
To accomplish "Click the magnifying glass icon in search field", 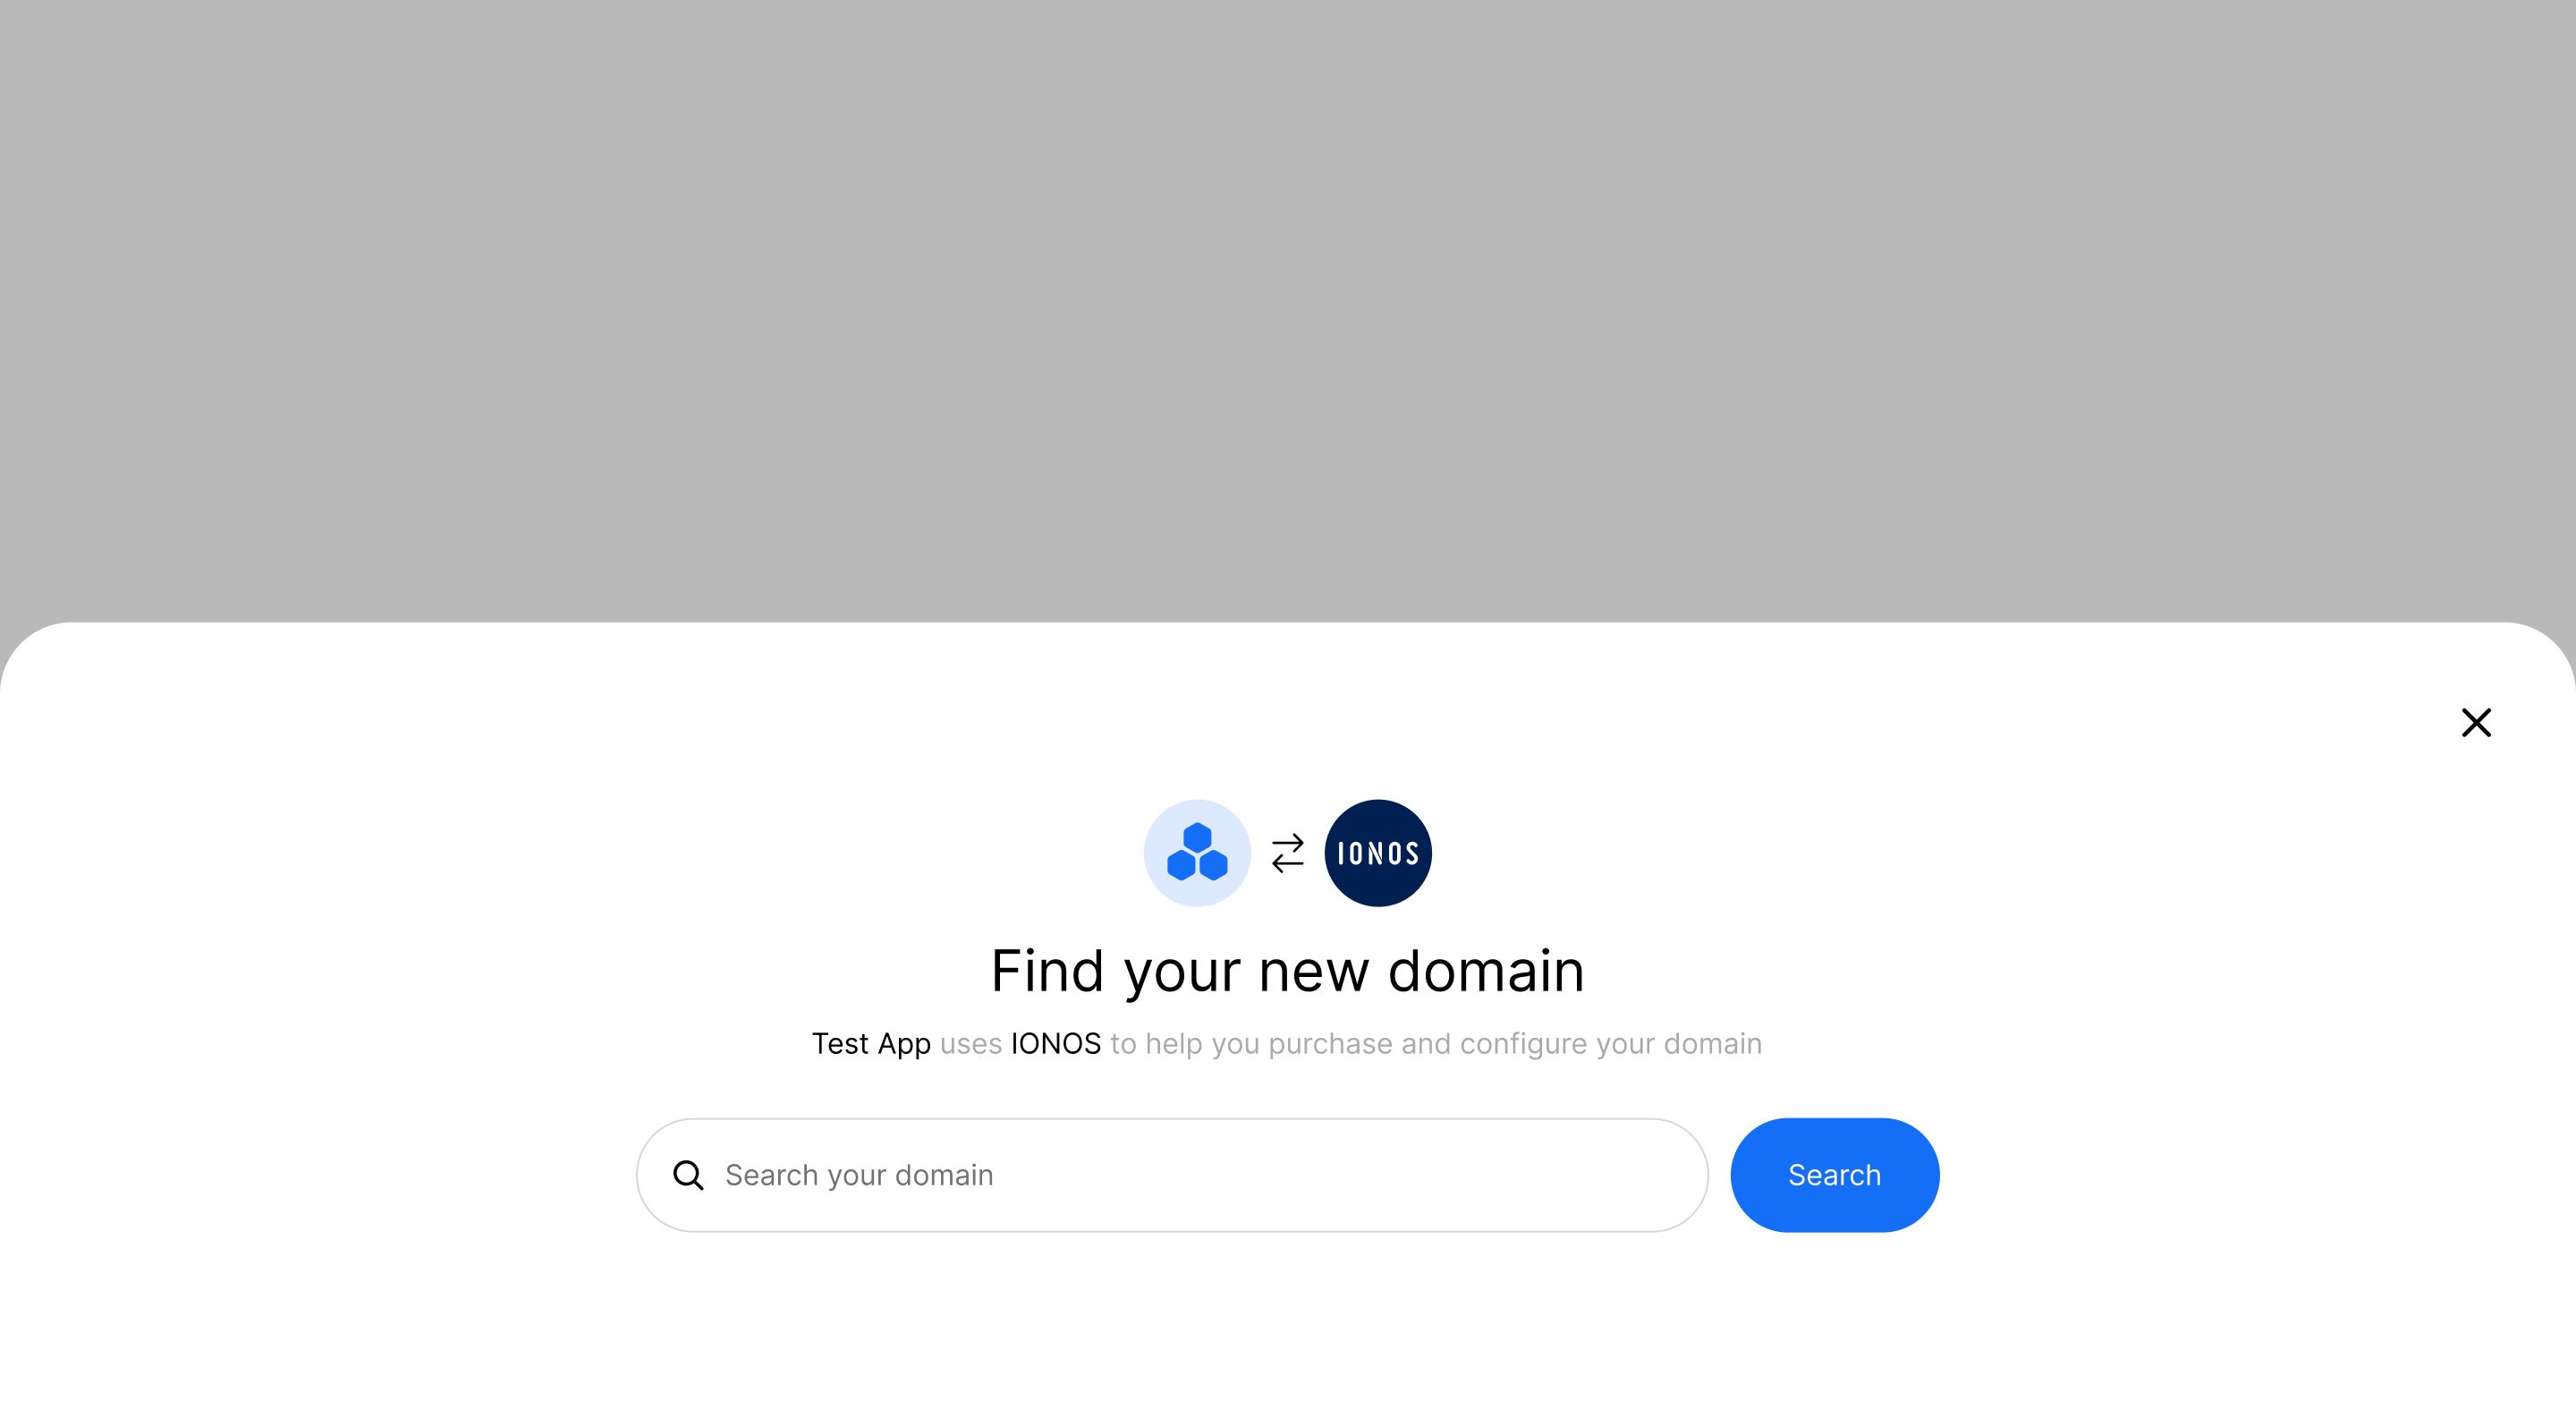I will coord(688,1175).
